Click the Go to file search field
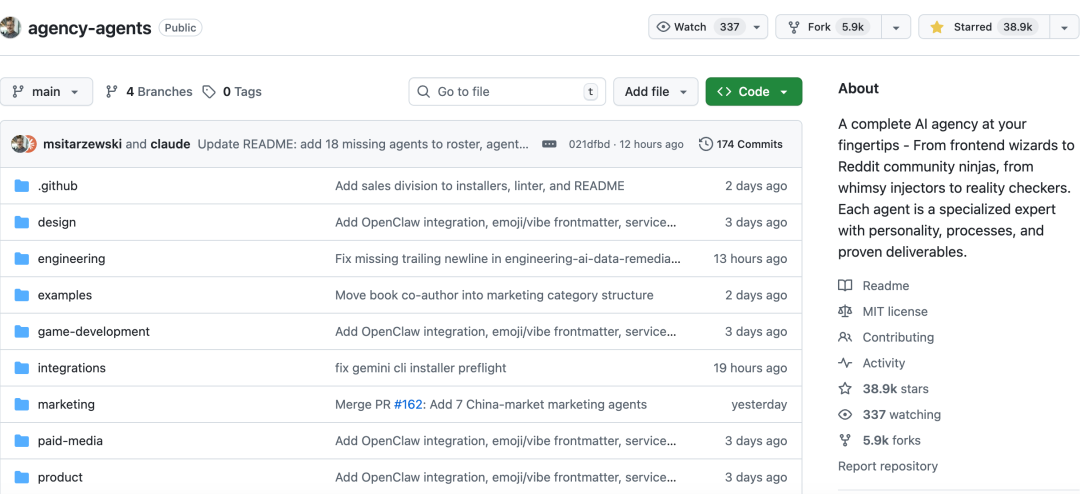Screen dimensions: 1080x494 point(507,92)
